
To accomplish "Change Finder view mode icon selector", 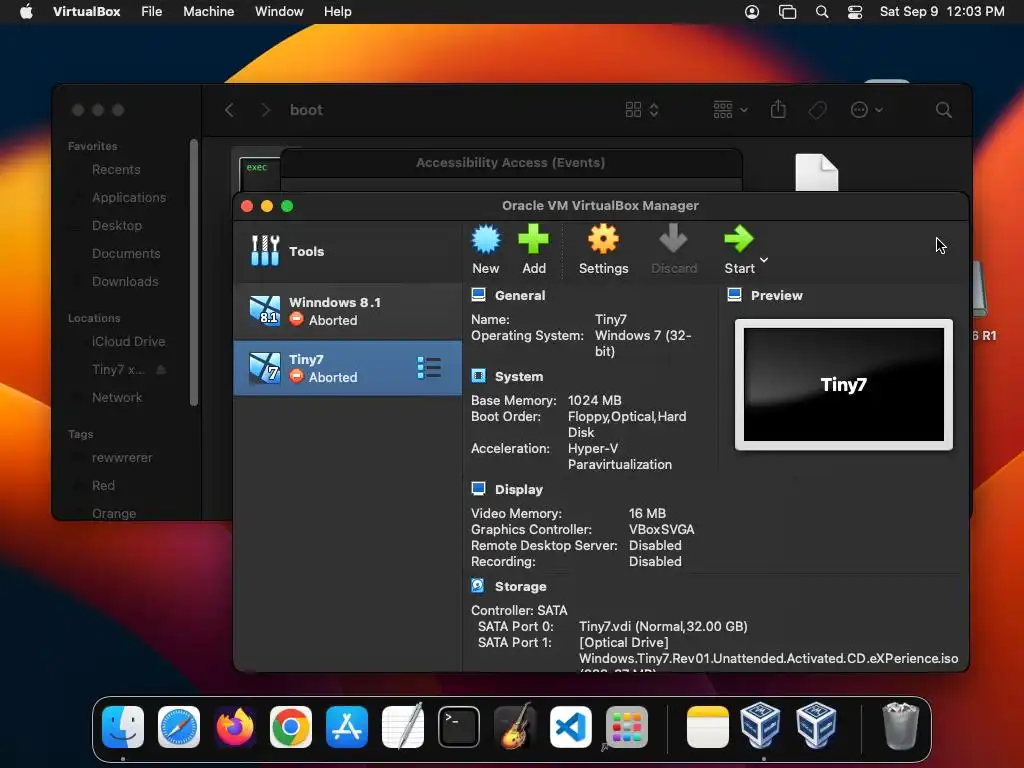I will tap(642, 110).
